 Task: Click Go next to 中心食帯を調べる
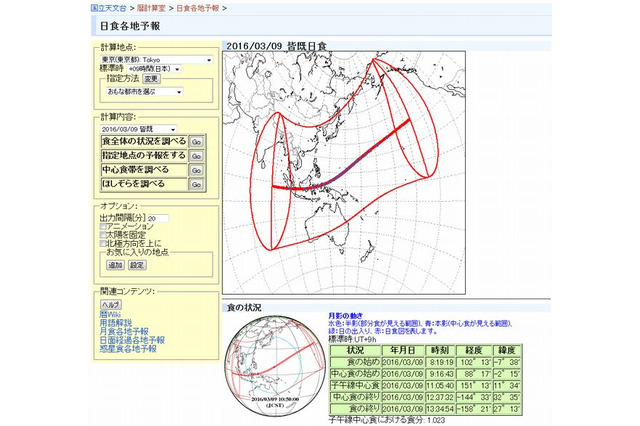click(x=196, y=170)
